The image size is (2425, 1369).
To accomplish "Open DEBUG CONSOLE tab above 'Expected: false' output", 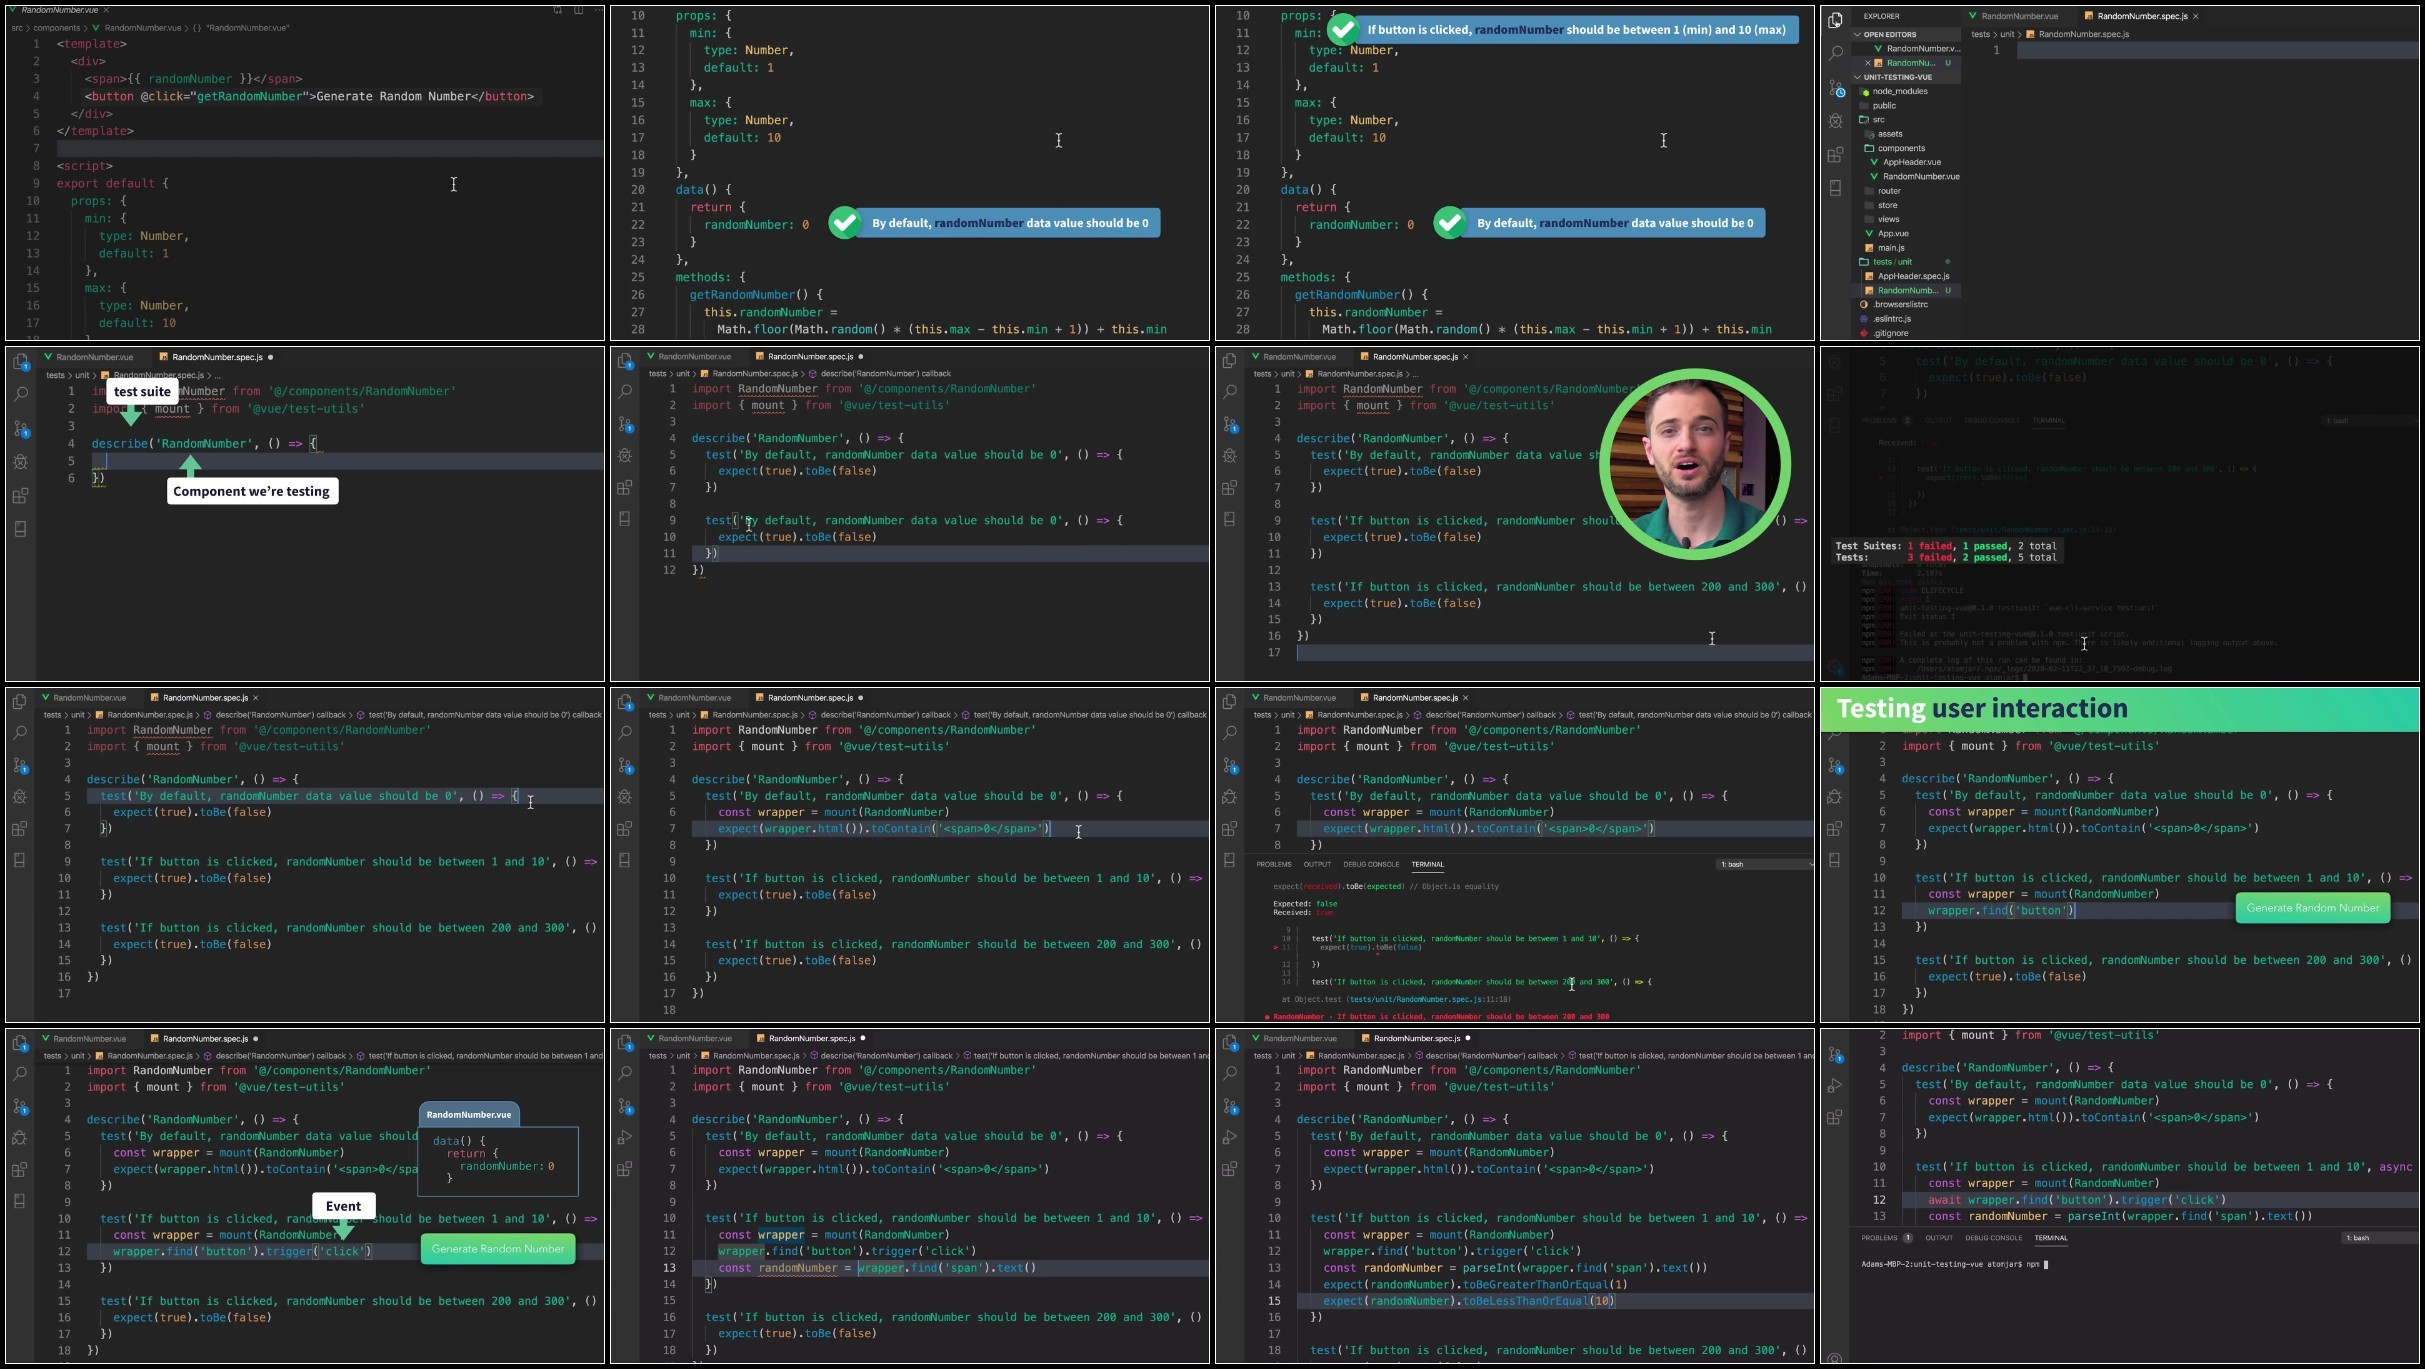I will 1370,865.
